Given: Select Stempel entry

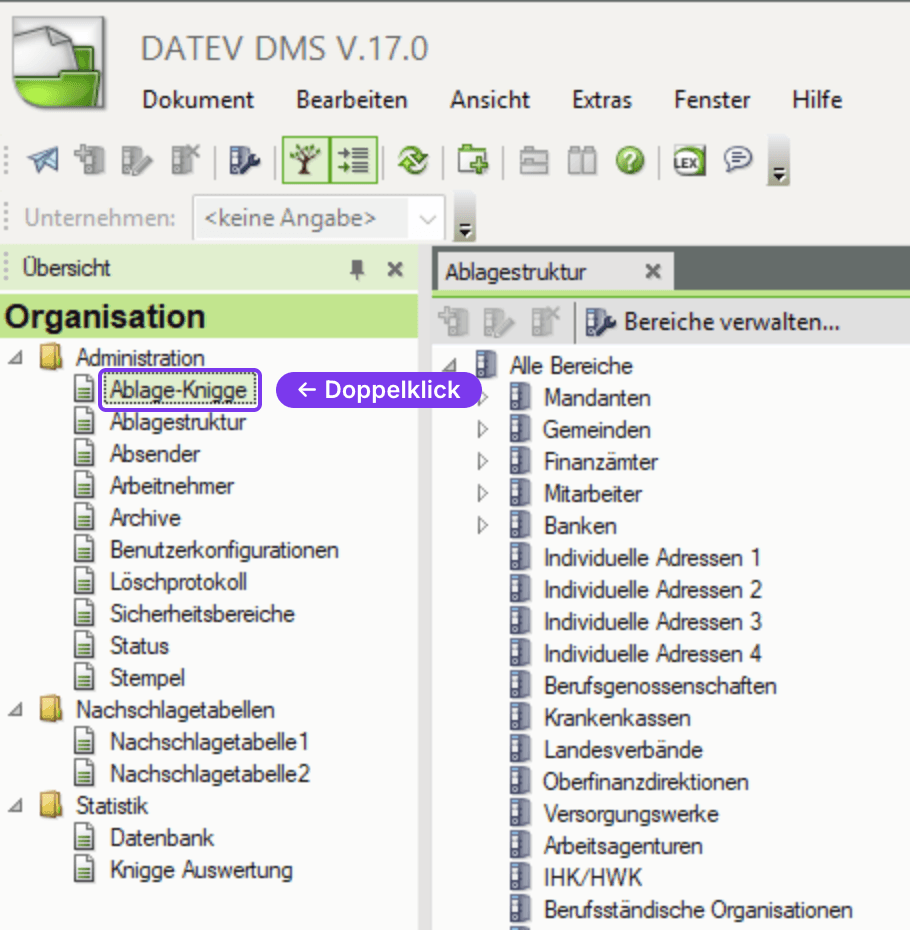Looking at the screenshot, I should [x=147, y=678].
